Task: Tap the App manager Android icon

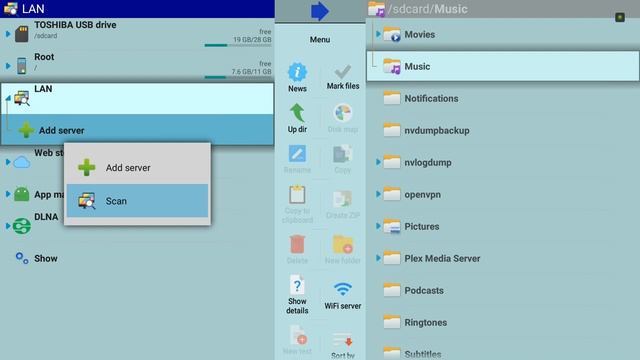Action: point(22,194)
